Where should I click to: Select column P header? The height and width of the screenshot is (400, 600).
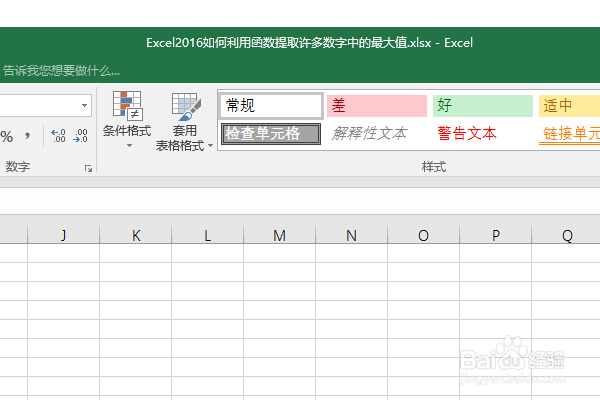click(496, 234)
